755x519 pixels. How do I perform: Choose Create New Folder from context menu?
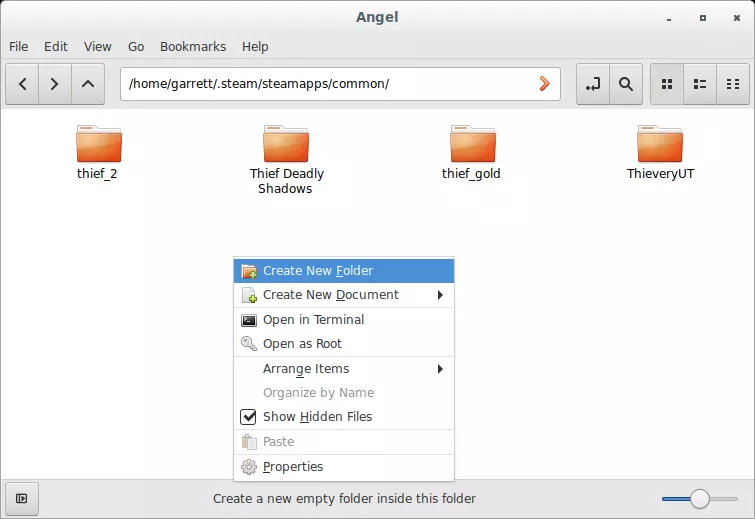(x=344, y=271)
